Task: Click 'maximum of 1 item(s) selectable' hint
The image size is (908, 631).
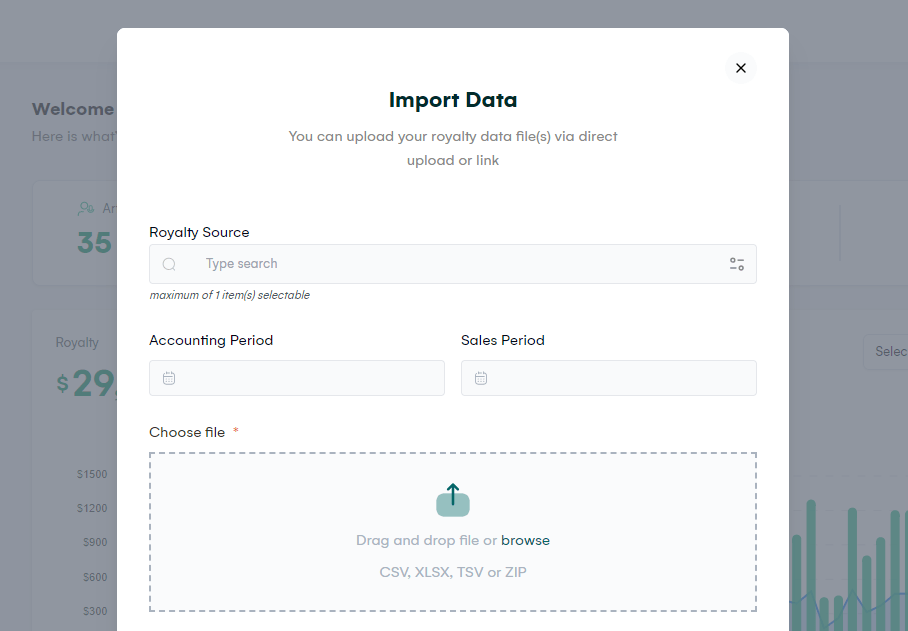Action: pyautogui.click(x=229, y=295)
